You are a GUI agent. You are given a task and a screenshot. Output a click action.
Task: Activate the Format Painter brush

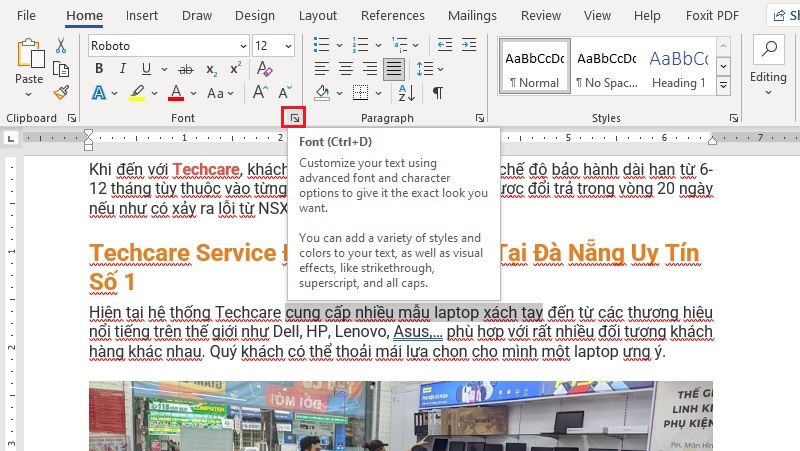coord(61,93)
